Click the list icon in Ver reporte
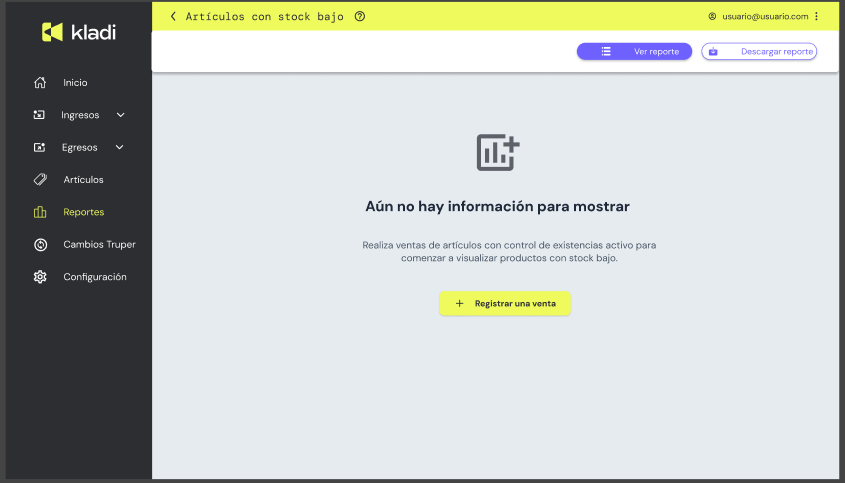 (x=606, y=51)
